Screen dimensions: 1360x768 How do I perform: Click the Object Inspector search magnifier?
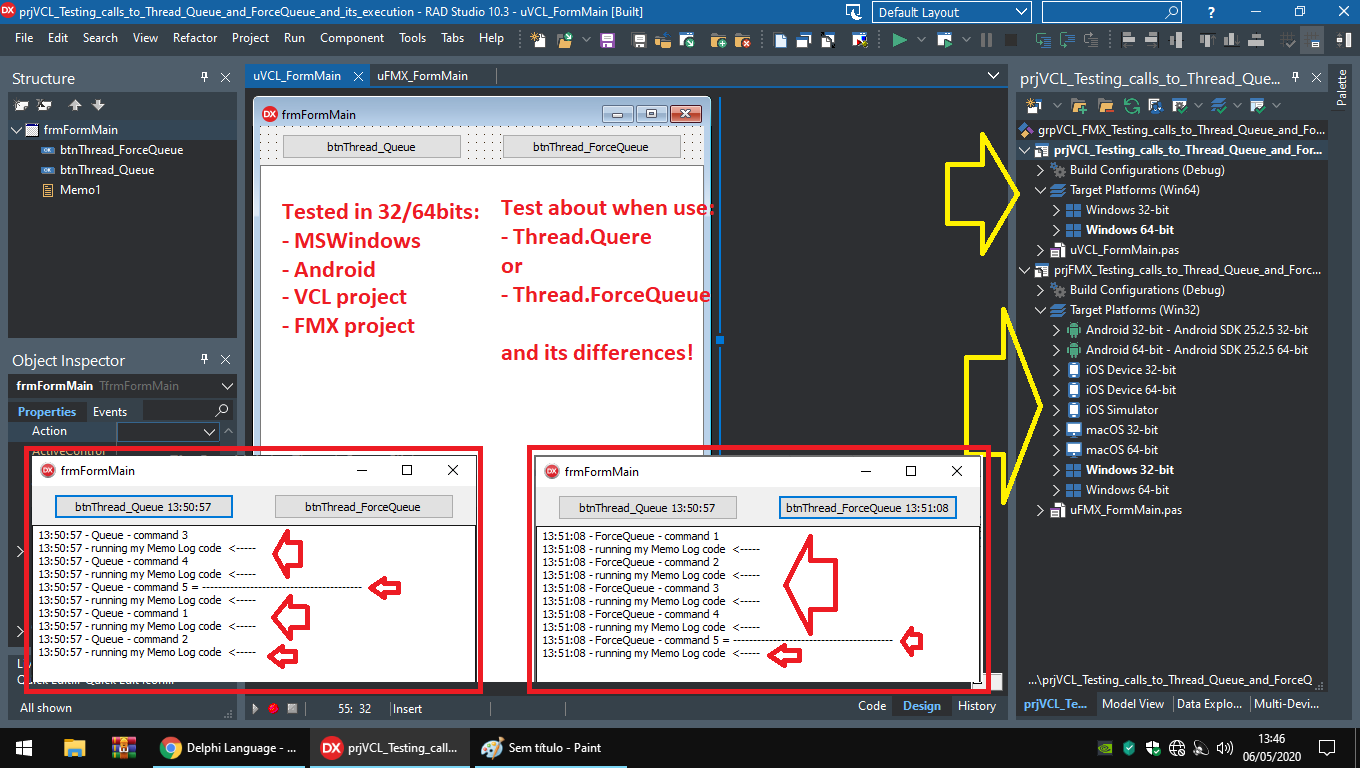(x=222, y=411)
